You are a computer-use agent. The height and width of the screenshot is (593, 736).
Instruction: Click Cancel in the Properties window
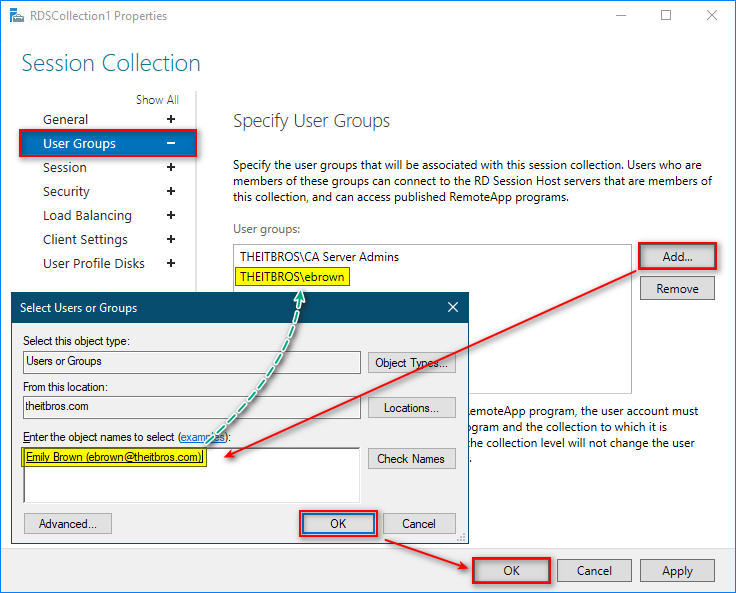tap(594, 570)
